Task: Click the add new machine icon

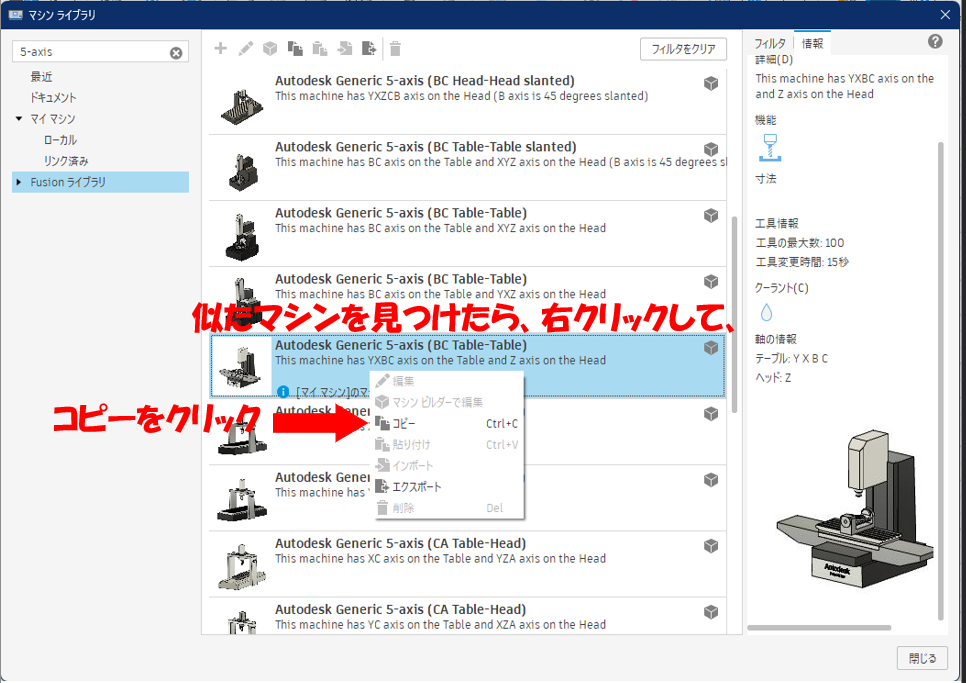Action: pyautogui.click(x=220, y=47)
